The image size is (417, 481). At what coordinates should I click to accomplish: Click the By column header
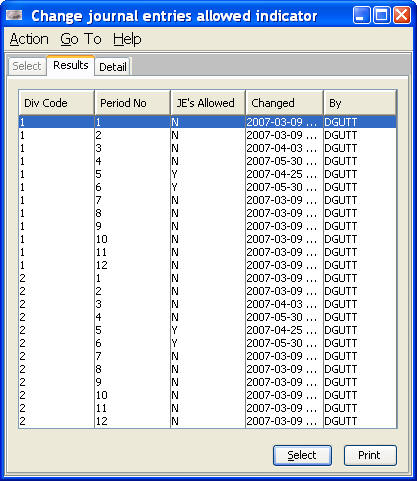tap(360, 103)
